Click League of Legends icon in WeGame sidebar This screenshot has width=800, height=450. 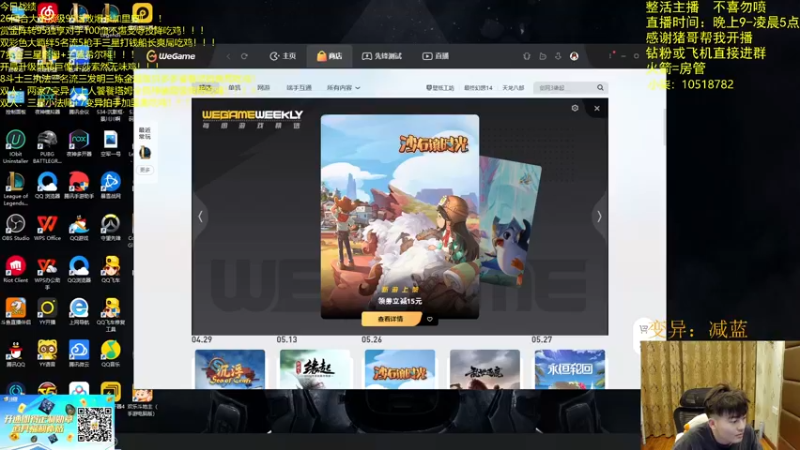[145, 152]
